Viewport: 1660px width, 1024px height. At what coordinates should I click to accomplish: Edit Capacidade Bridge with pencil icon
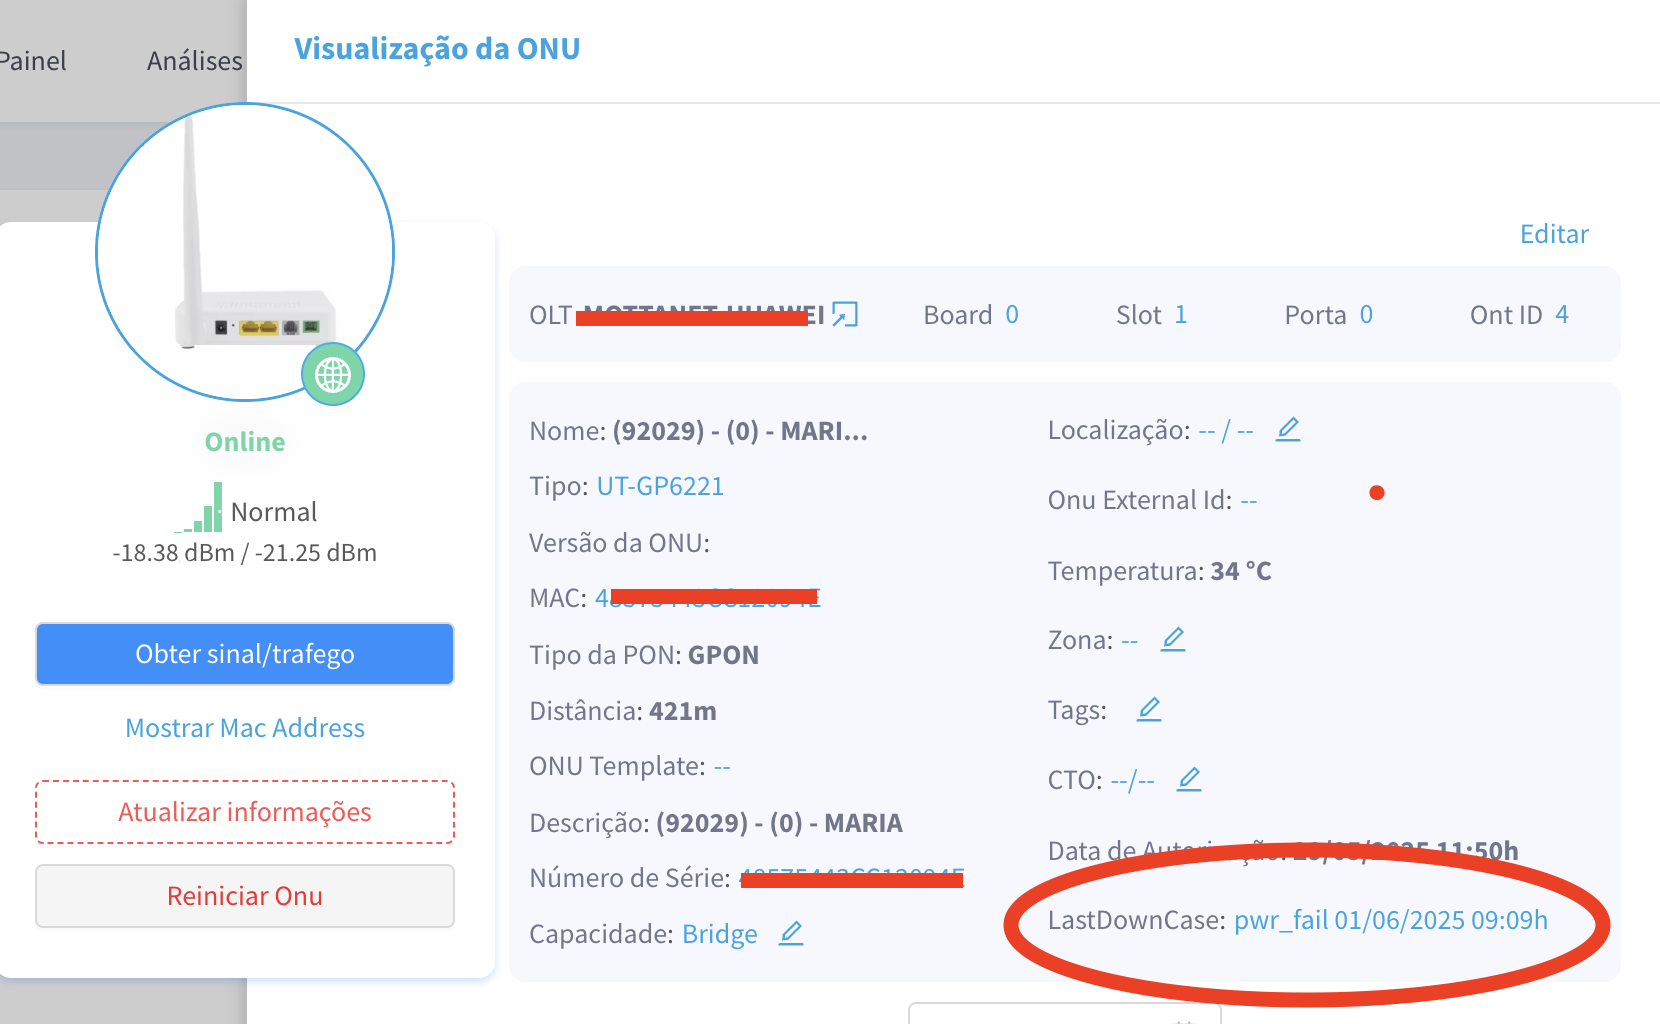coord(791,933)
